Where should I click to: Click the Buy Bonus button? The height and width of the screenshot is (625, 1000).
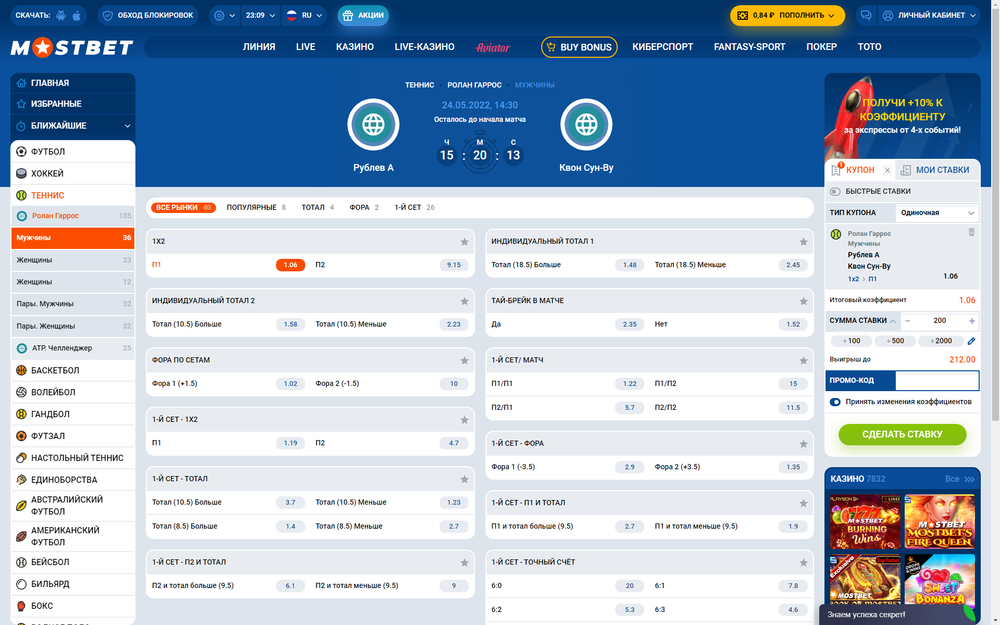point(579,47)
